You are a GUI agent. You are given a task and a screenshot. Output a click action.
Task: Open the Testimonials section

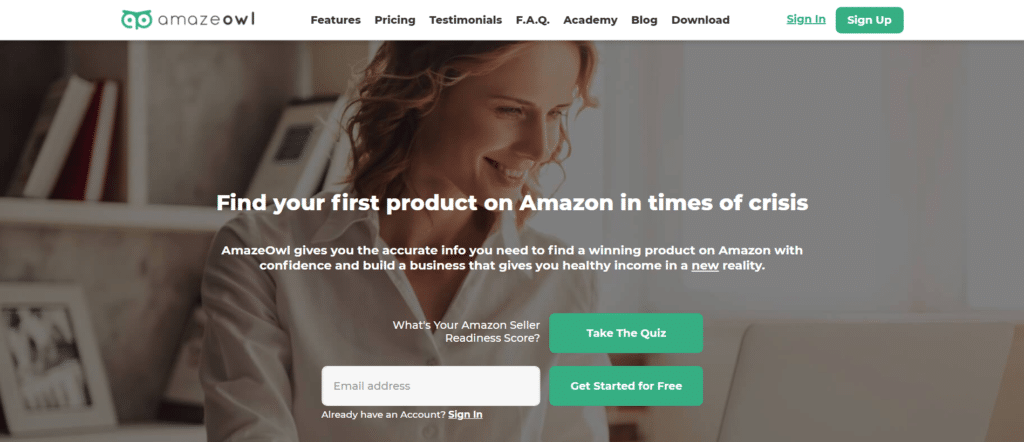coord(466,20)
